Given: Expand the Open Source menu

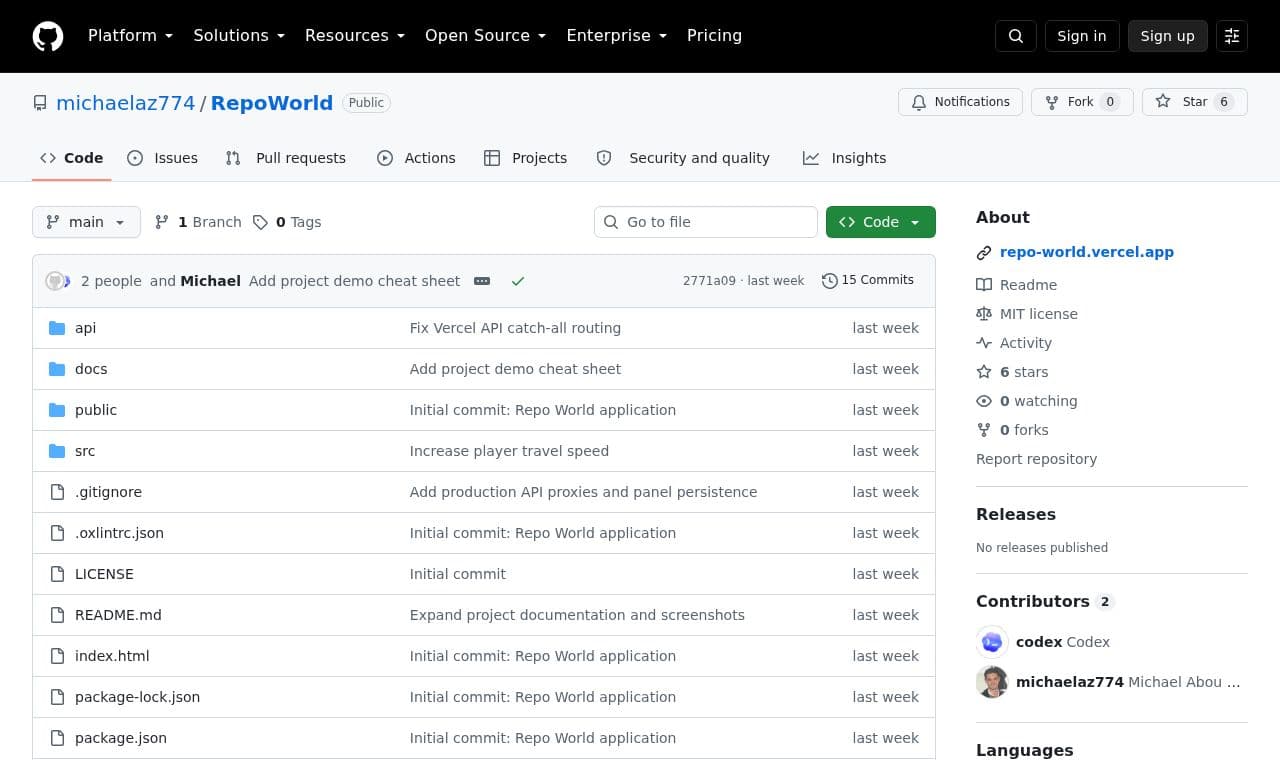Looking at the screenshot, I should point(486,36).
